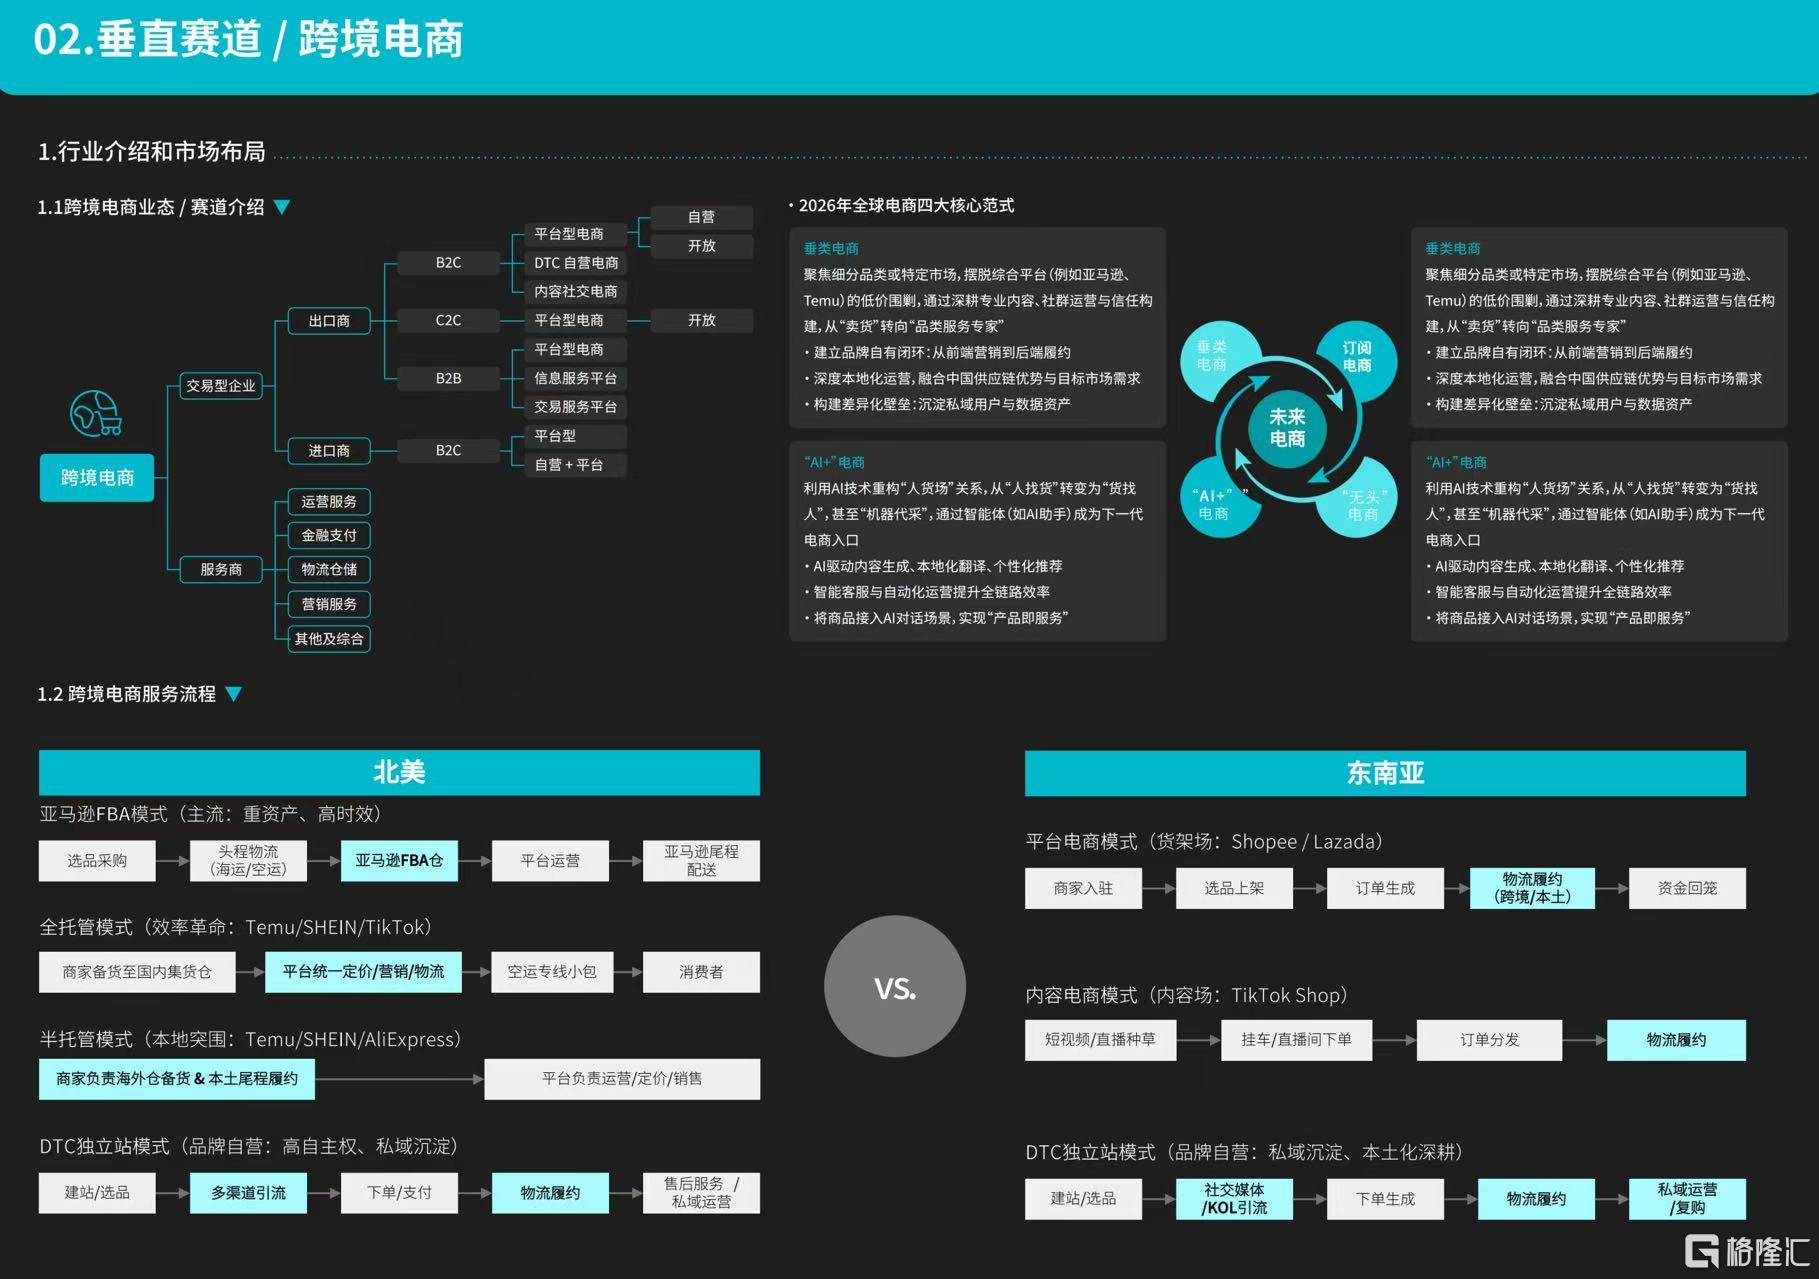Click the 多渠道引流 step

[x=248, y=1193]
